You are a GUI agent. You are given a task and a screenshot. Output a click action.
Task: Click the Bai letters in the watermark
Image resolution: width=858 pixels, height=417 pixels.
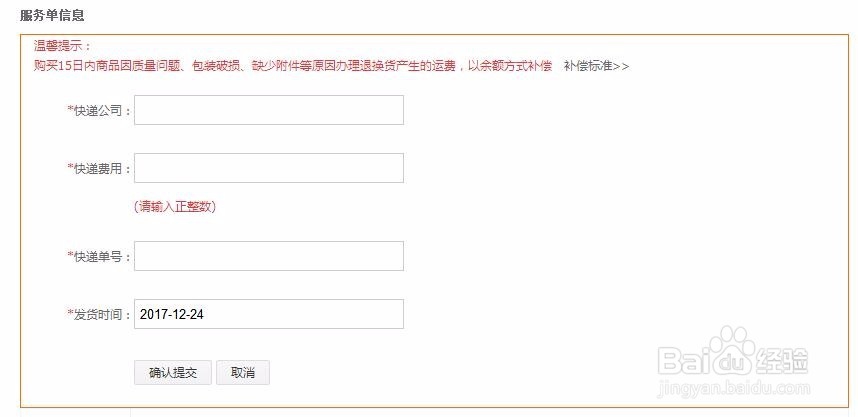(681, 361)
